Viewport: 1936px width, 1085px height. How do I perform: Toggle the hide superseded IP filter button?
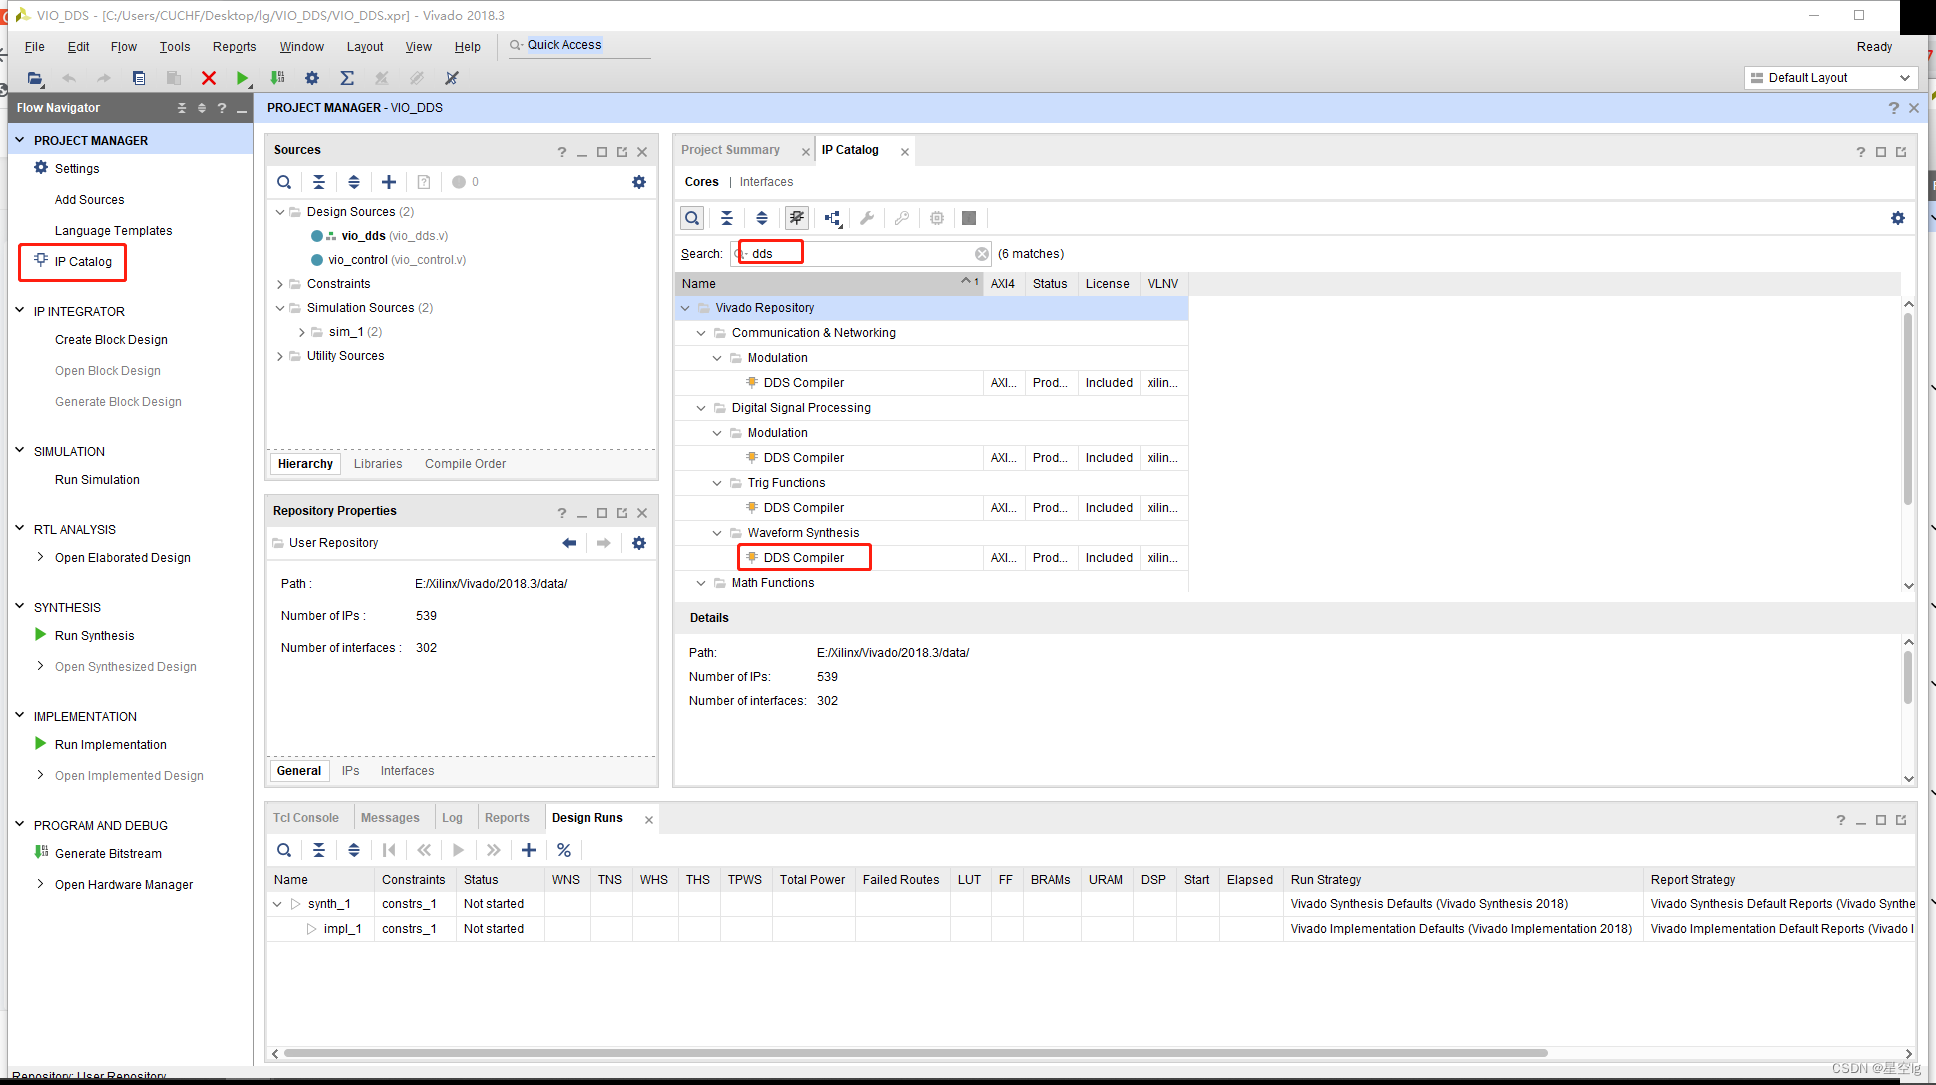click(796, 218)
